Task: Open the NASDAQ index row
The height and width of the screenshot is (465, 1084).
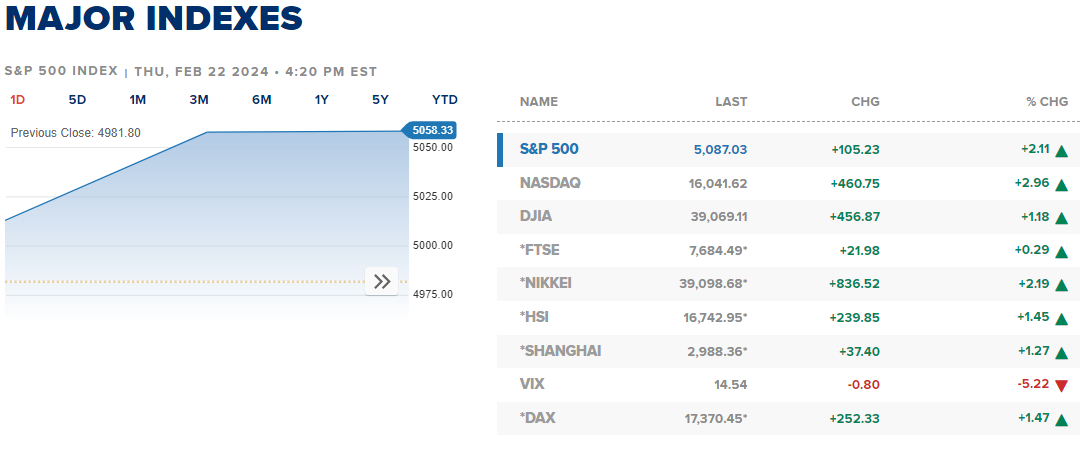Action: point(550,183)
